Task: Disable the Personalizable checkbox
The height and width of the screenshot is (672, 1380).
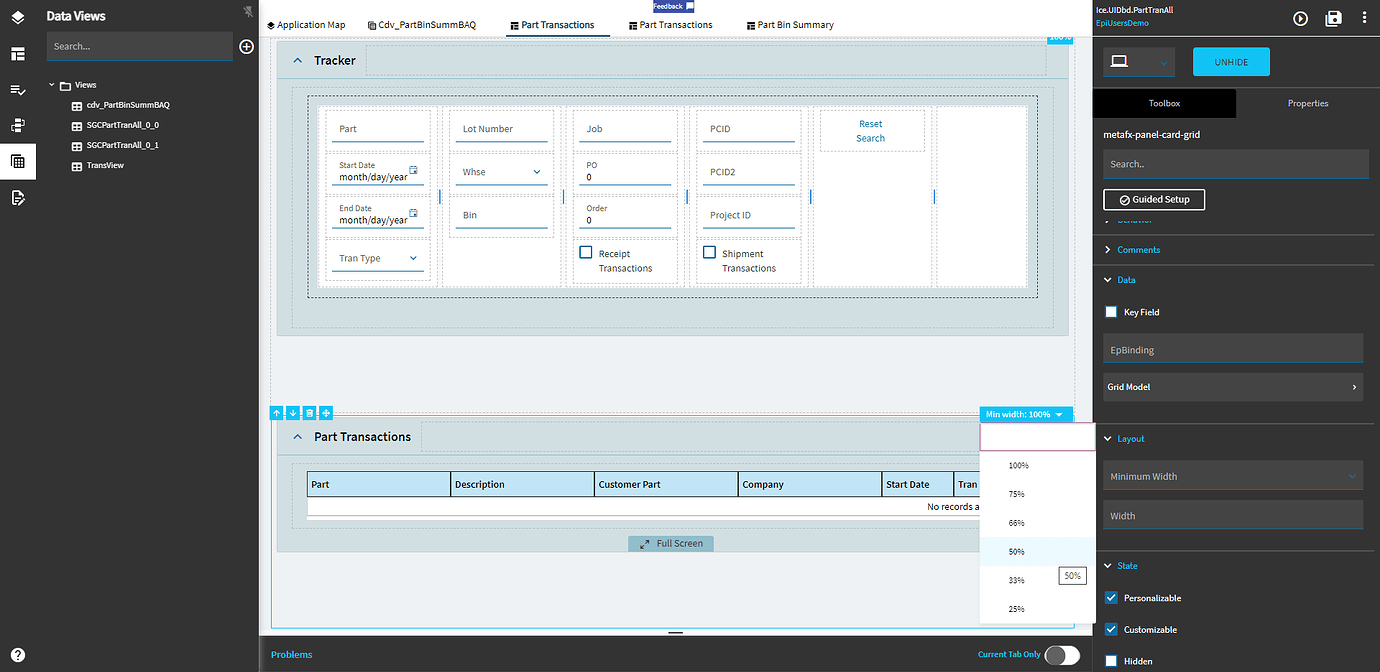Action: click(1110, 597)
